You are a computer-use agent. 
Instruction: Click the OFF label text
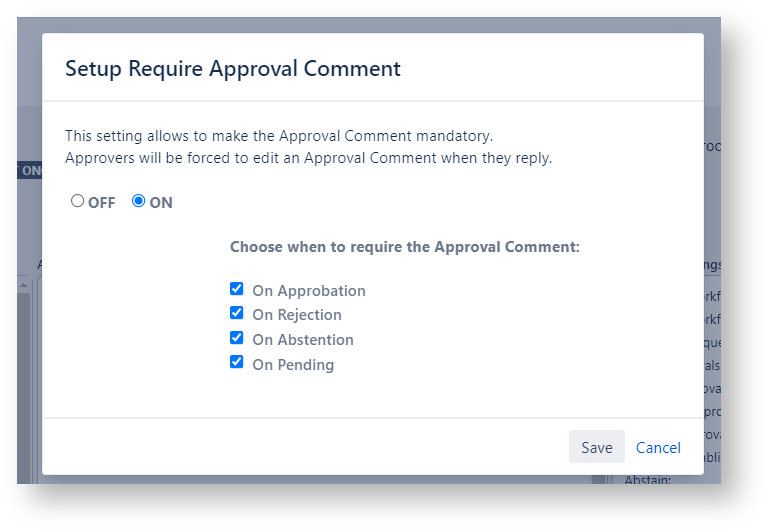click(x=102, y=203)
